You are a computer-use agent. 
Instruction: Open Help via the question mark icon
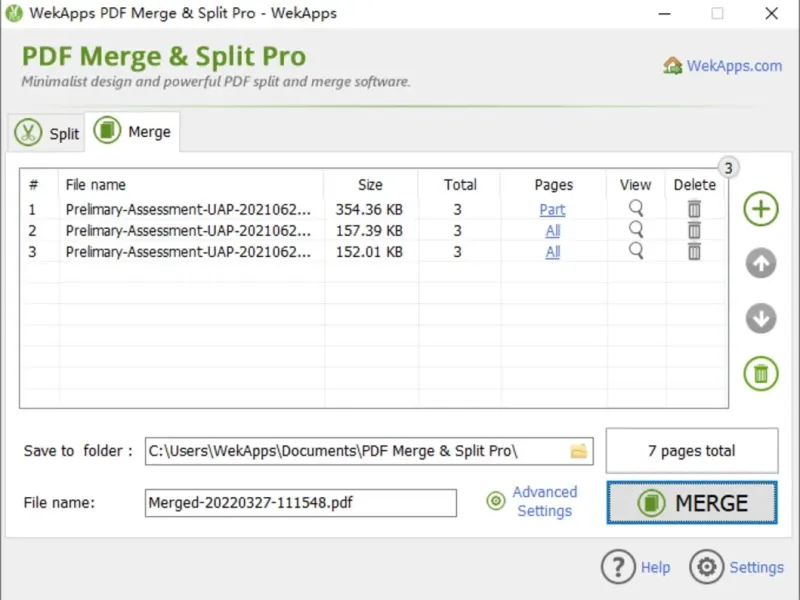618,566
